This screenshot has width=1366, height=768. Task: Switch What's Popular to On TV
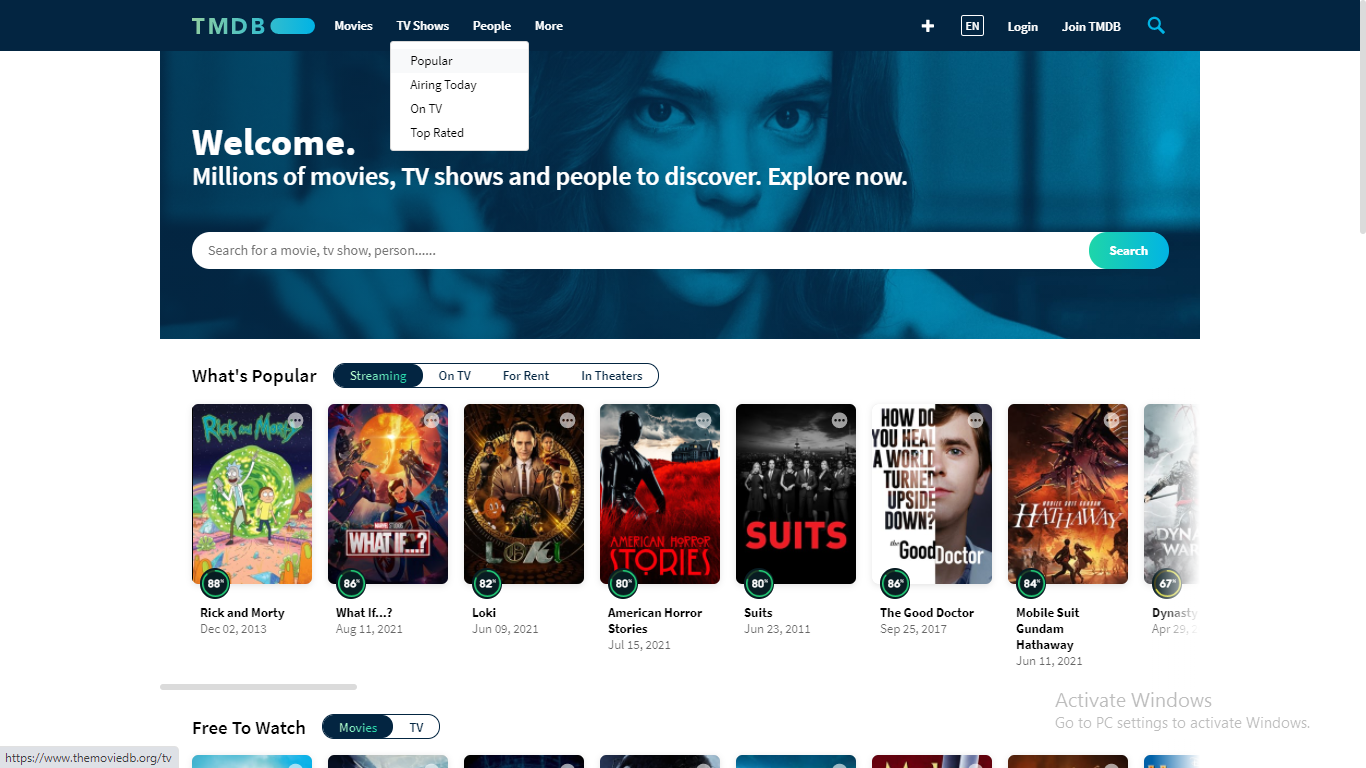coord(454,376)
